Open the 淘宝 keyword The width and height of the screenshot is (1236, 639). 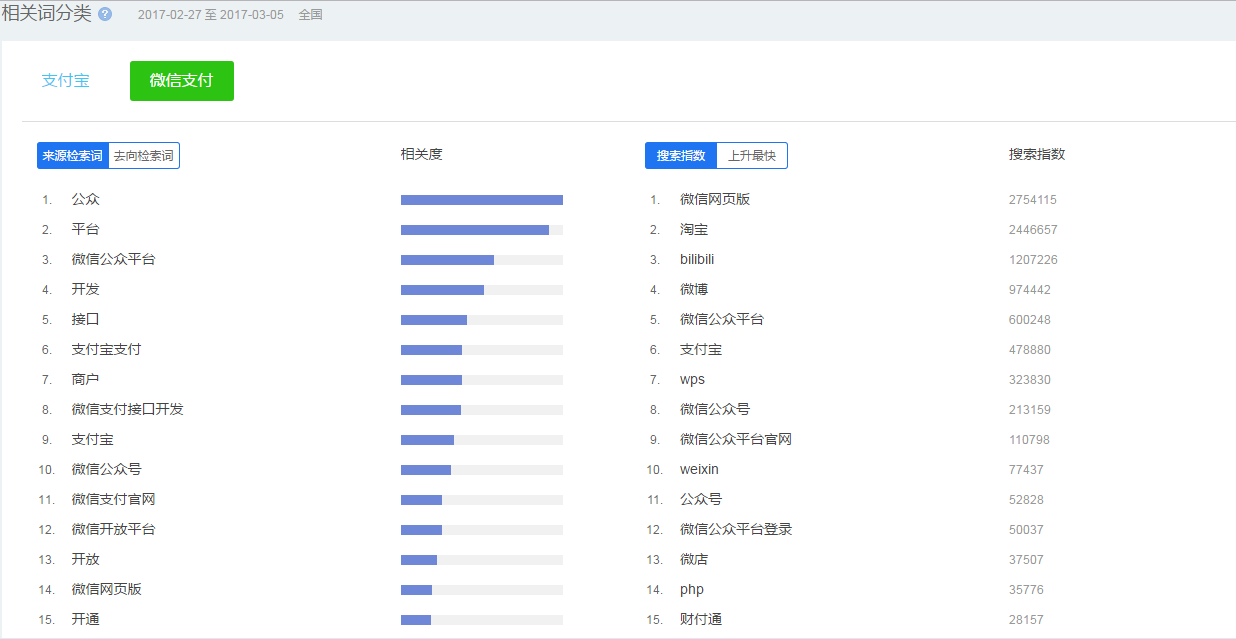coord(694,230)
